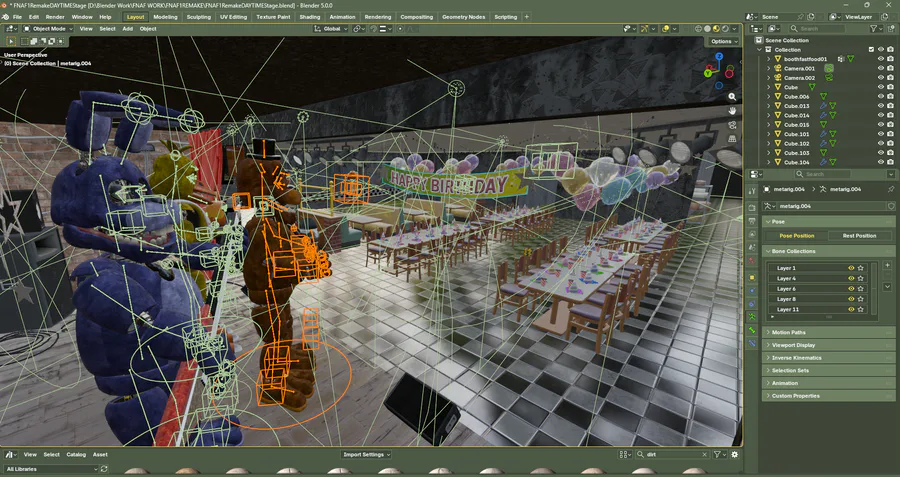Viewport: 900px width, 477px height.
Task: Toggle Layer 1 bone collection visibility
Action: point(851,268)
